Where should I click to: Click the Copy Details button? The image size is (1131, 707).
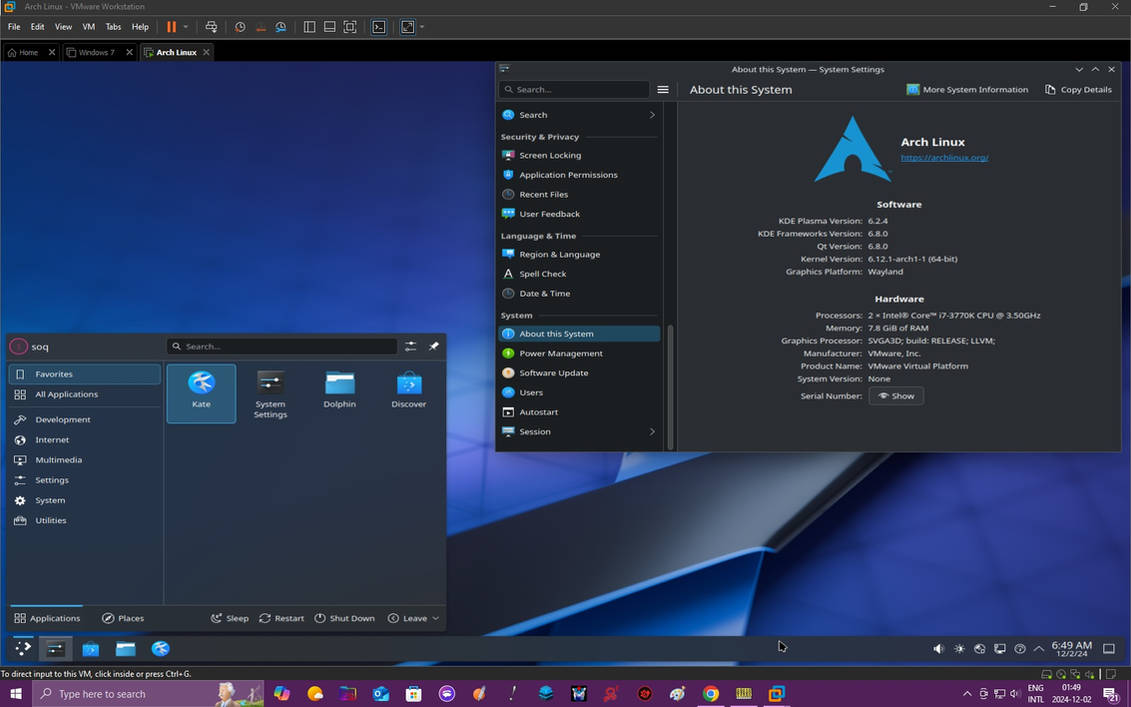(x=1078, y=89)
